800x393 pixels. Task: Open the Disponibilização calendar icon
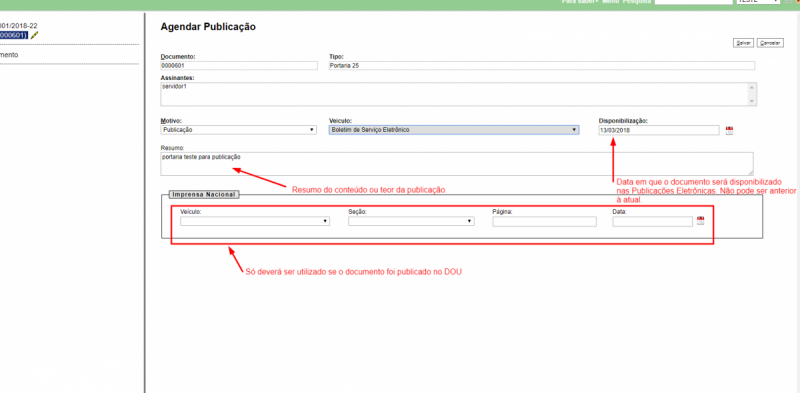tap(729, 131)
